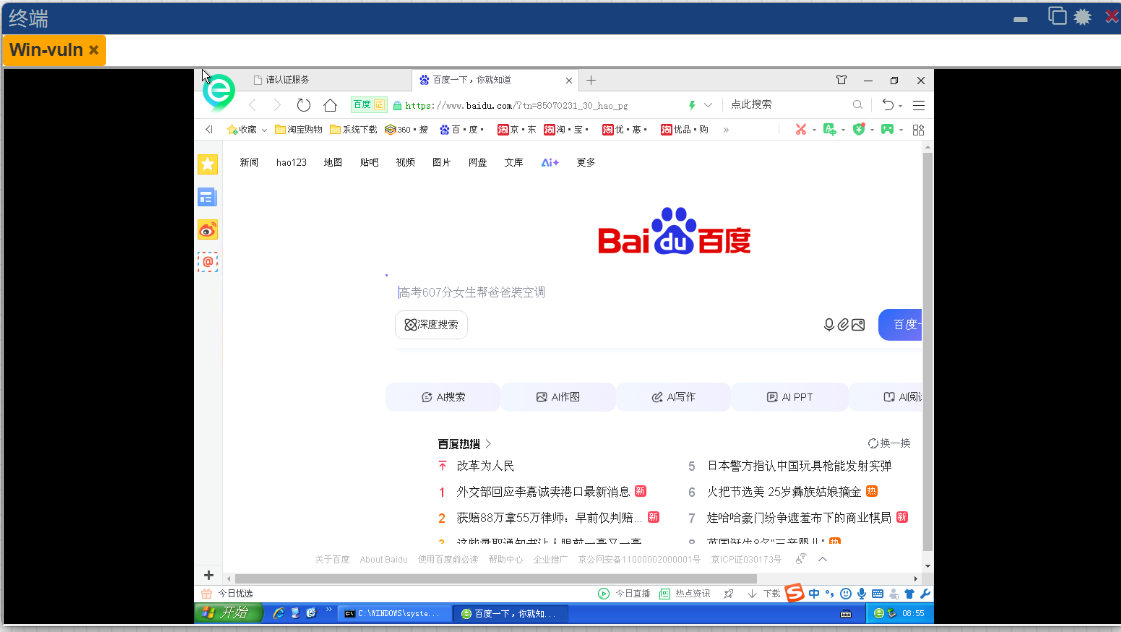Toggle Sogou punctuation mode icon

point(829,593)
